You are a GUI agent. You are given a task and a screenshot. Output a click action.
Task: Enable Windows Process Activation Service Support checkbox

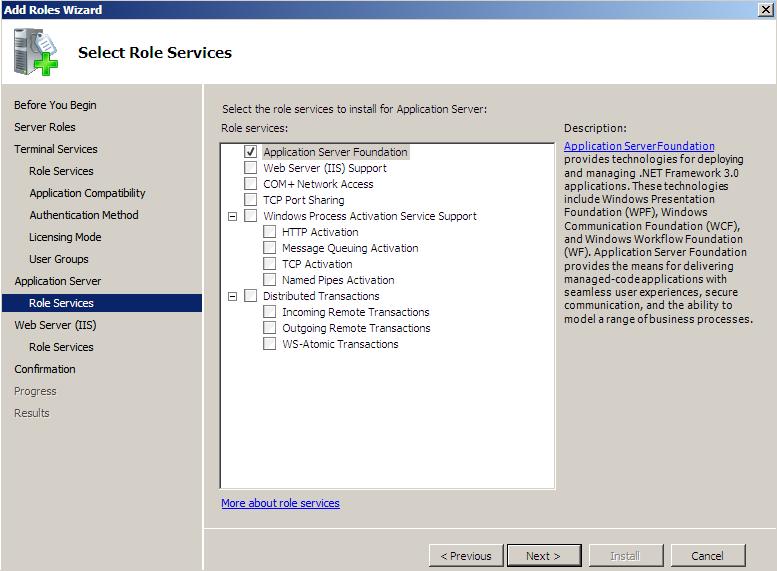click(x=251, y=216)
